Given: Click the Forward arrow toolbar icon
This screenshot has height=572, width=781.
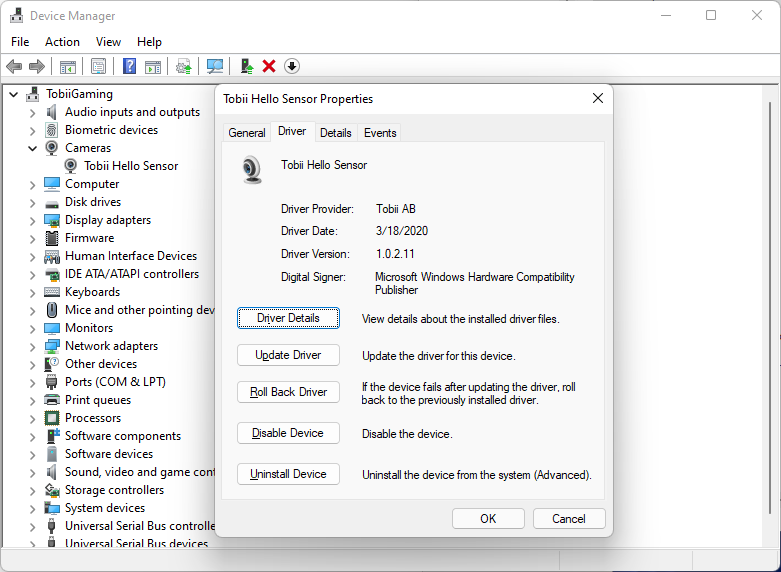Looking at the screenshot, I should point(37,66).
